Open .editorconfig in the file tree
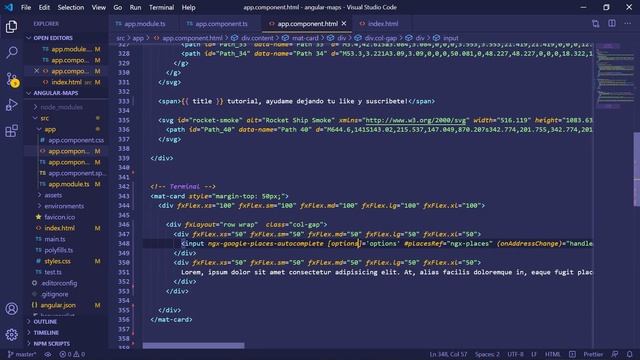The height and width of the screenshot is (360, 640). pos(59,283)
